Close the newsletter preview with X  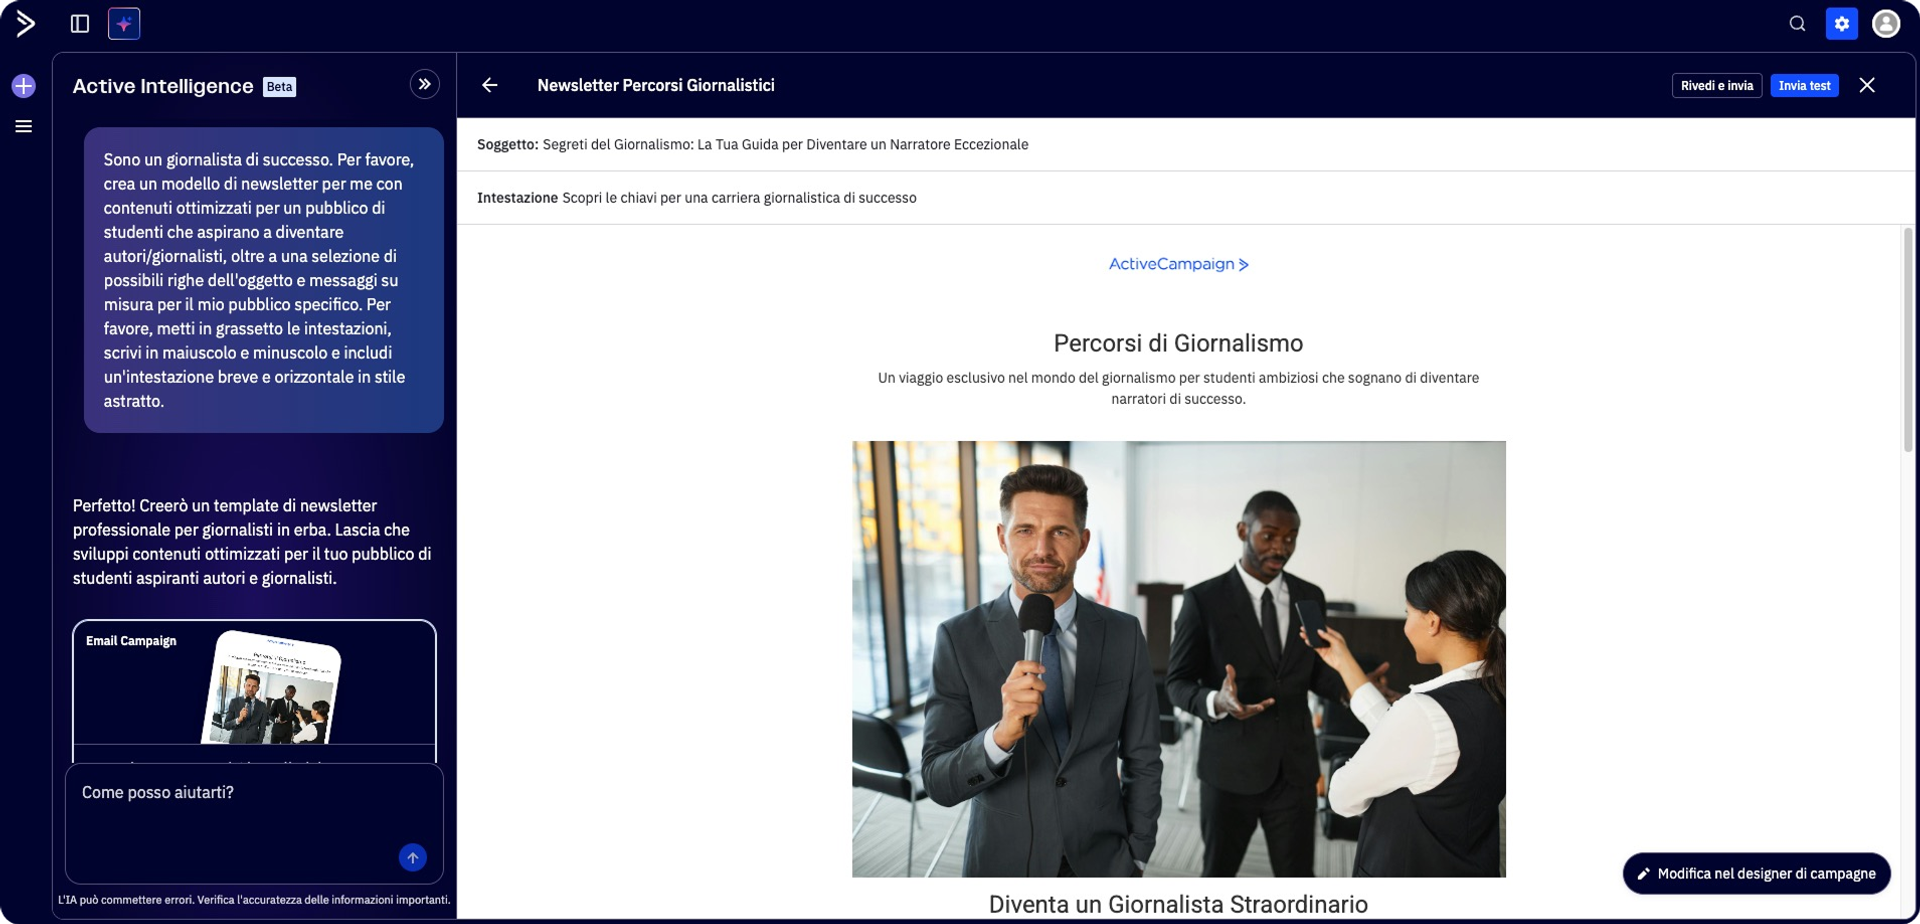click(x=1867, y=85)
